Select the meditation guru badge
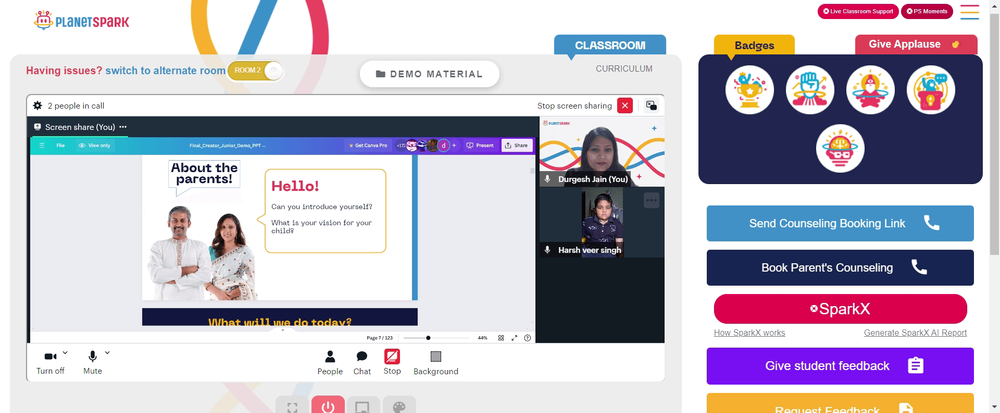Screen dimensions: 1000x413 point(871,90)
